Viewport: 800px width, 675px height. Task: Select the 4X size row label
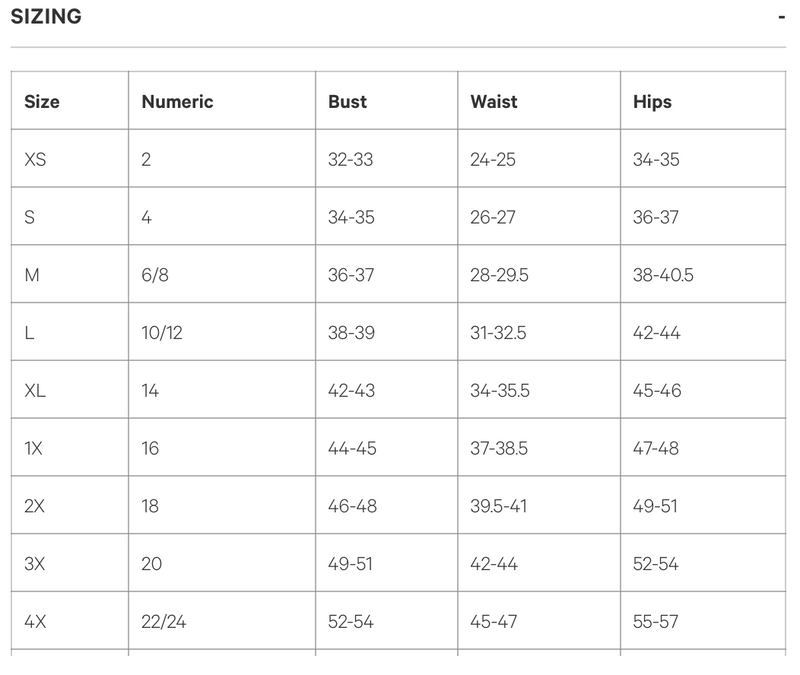pos(35,621)
